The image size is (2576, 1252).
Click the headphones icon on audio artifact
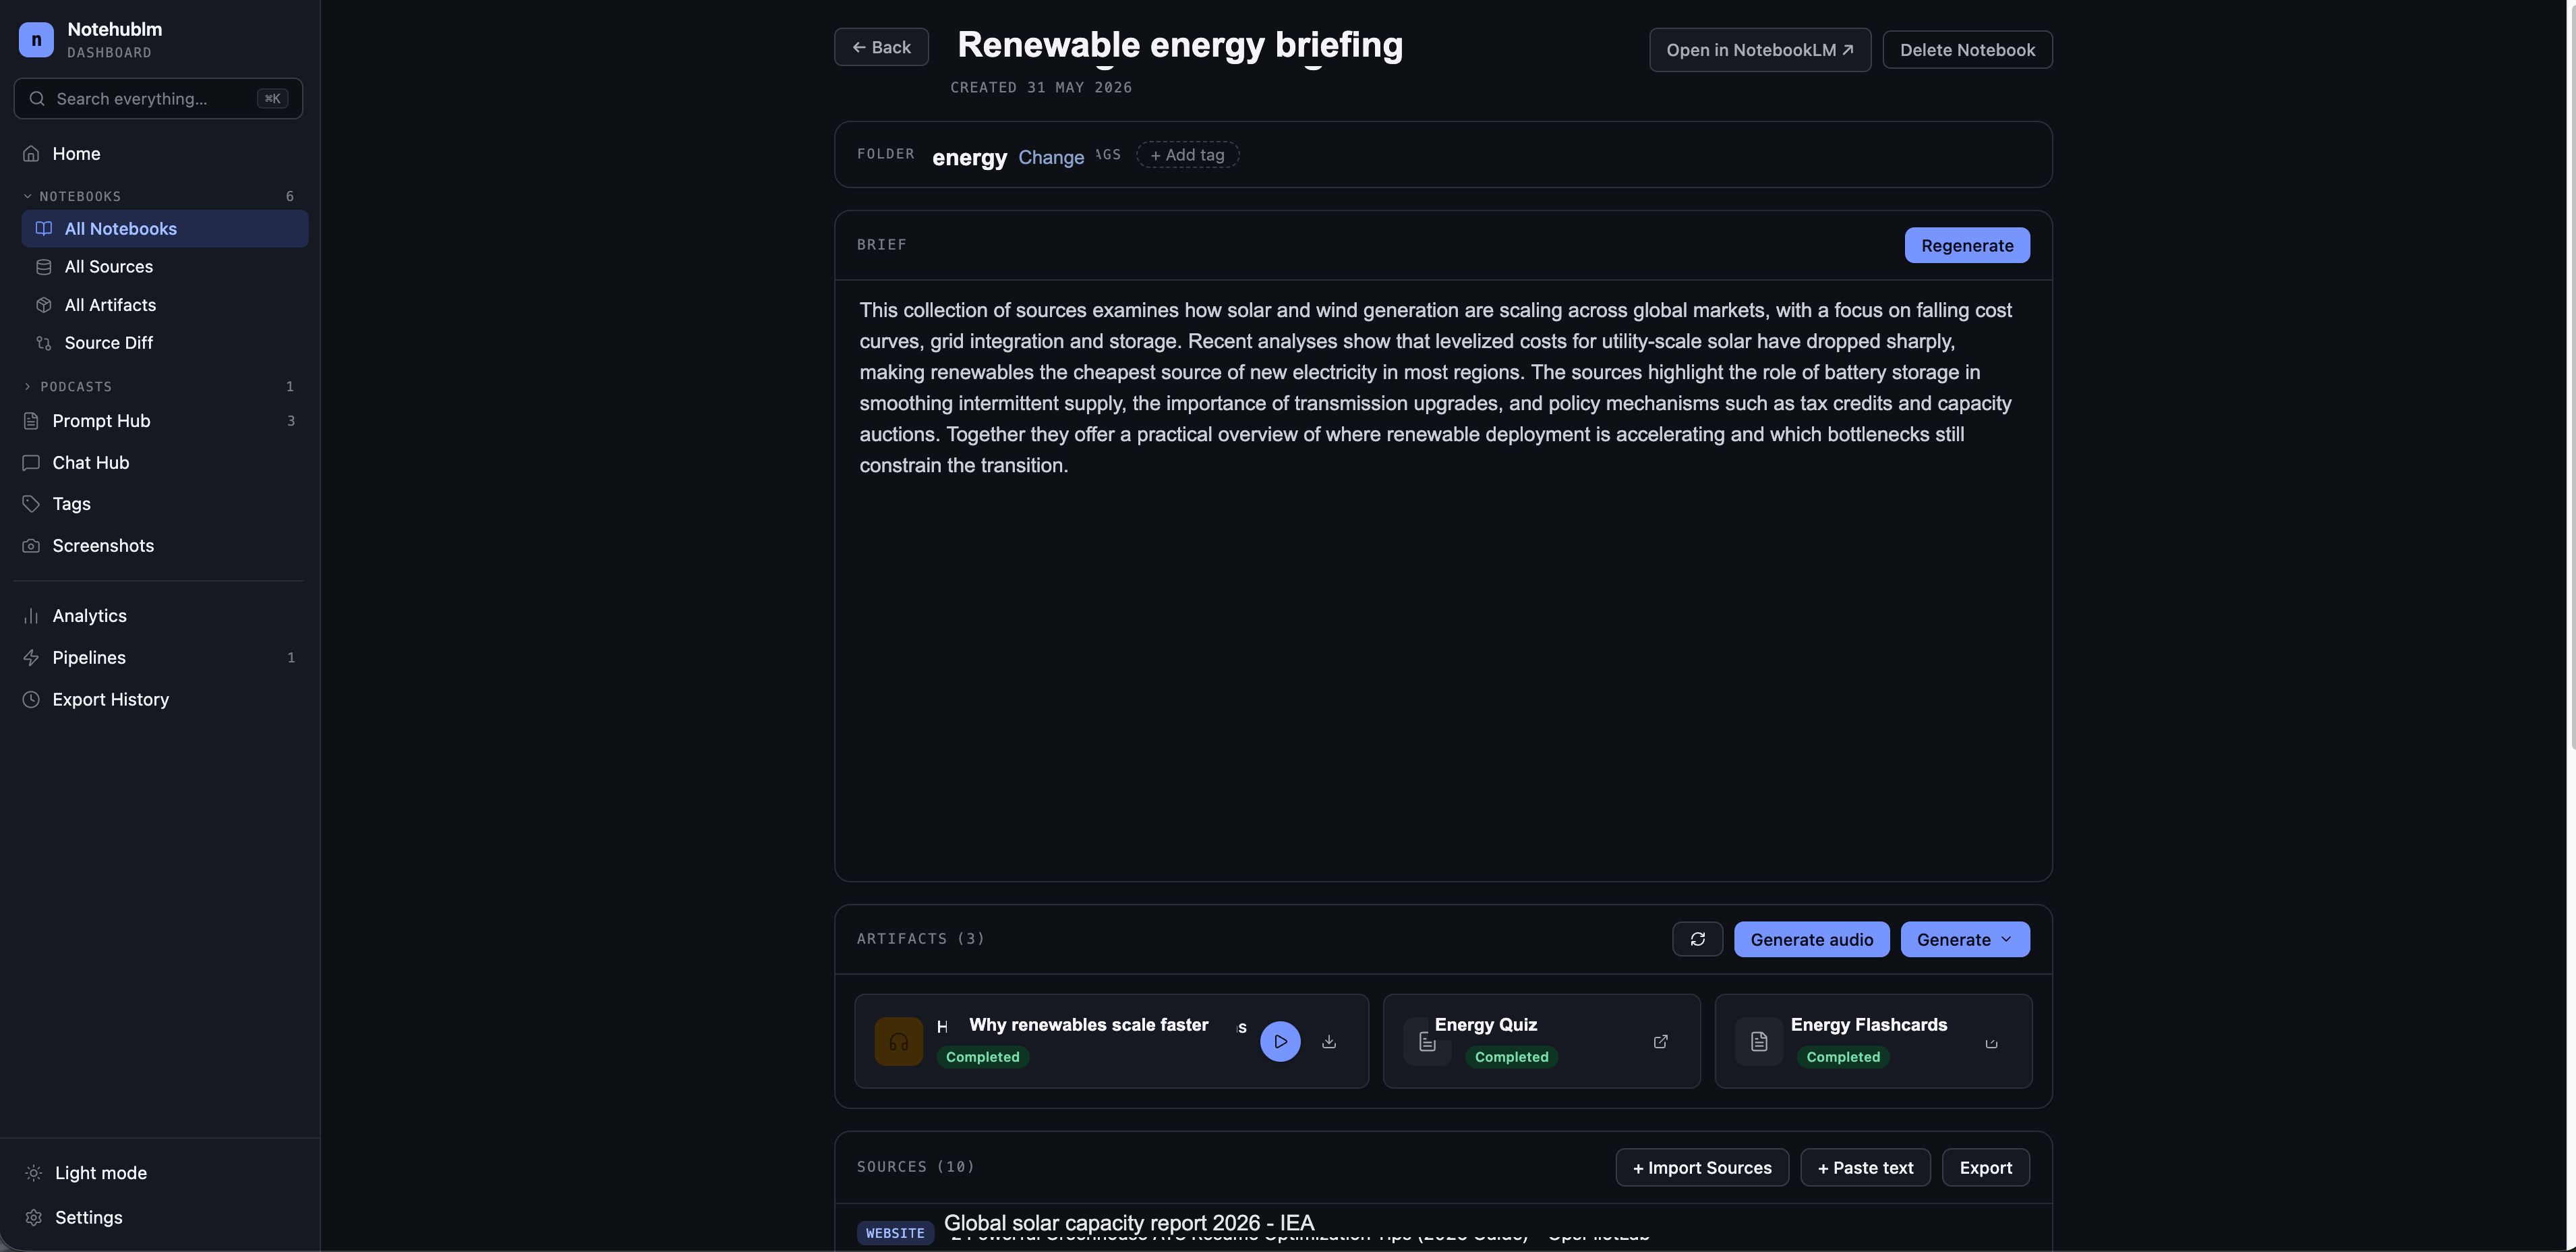[898, 1041]
